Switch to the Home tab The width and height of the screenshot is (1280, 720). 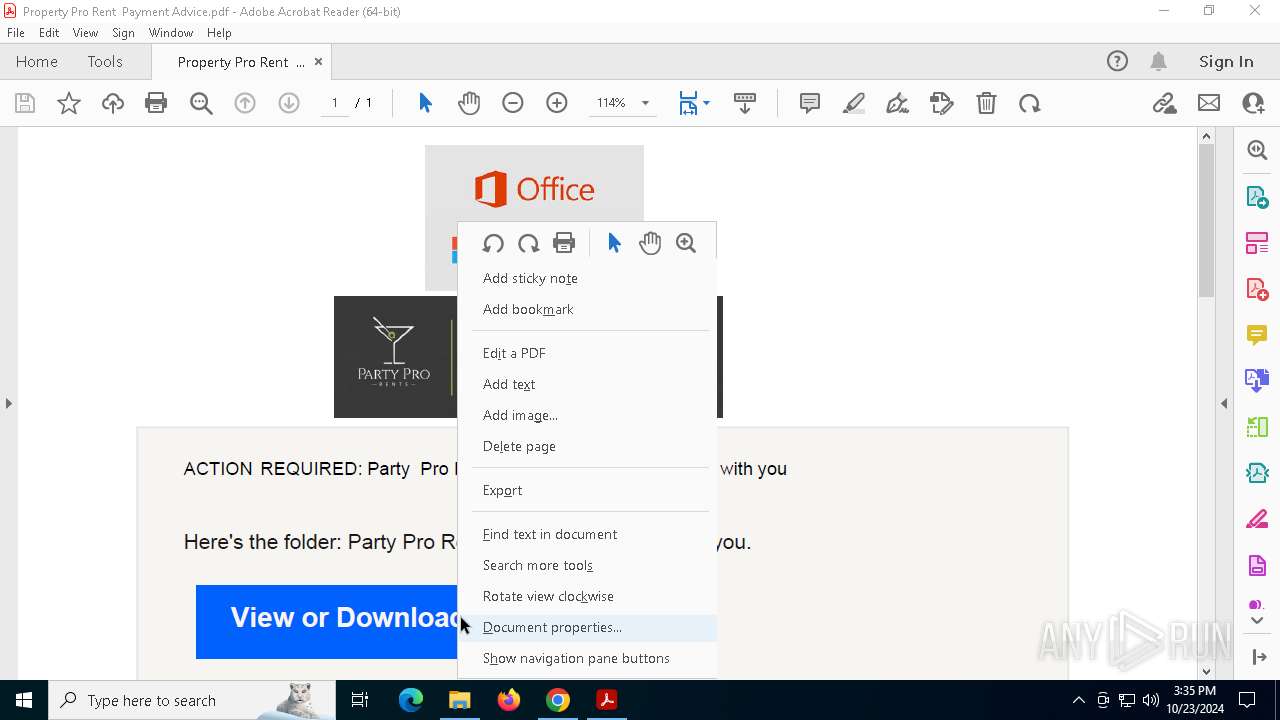(x=37, y=61)
